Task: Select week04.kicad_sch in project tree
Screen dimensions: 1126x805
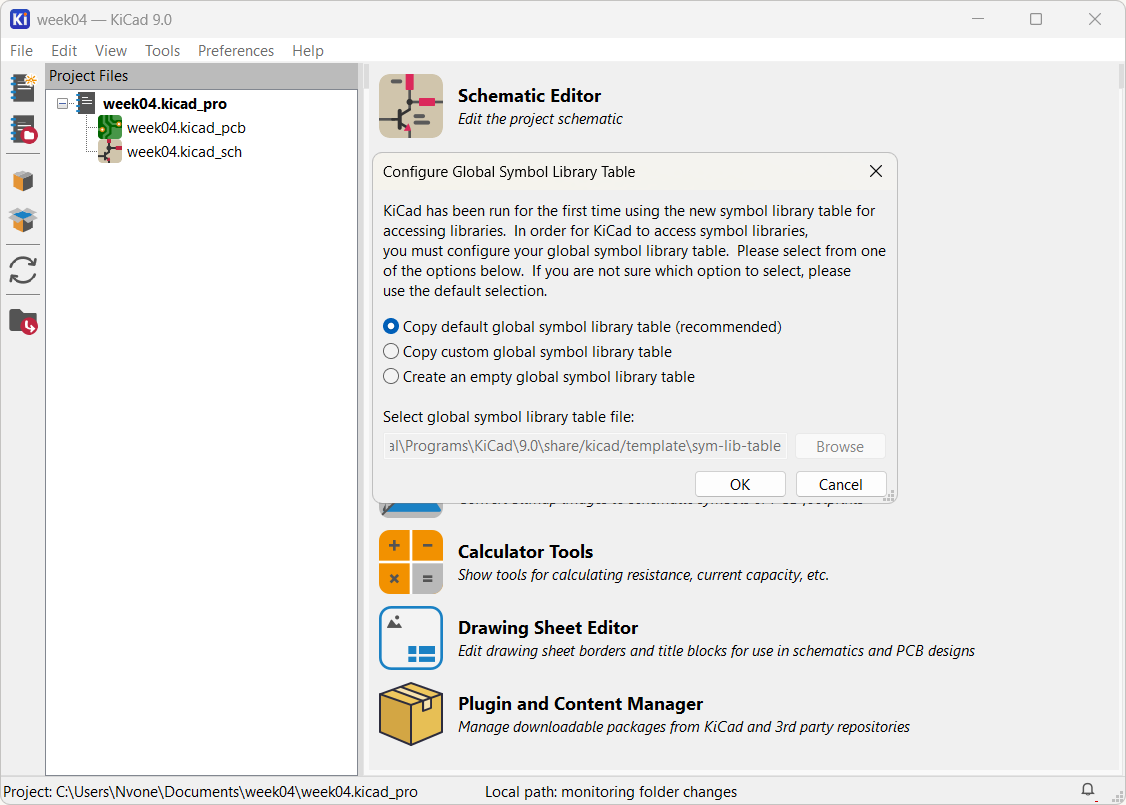Action: pyautogui.click(x=184, y=152)
